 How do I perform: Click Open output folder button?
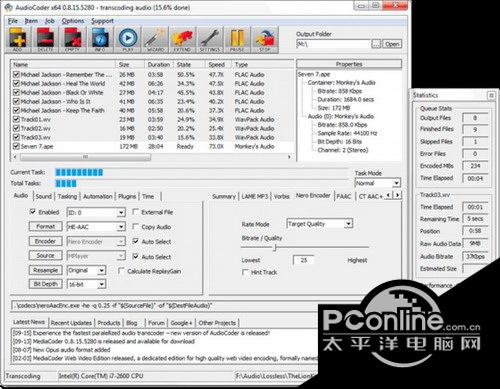pyautogui.click(x=392, y=44)
